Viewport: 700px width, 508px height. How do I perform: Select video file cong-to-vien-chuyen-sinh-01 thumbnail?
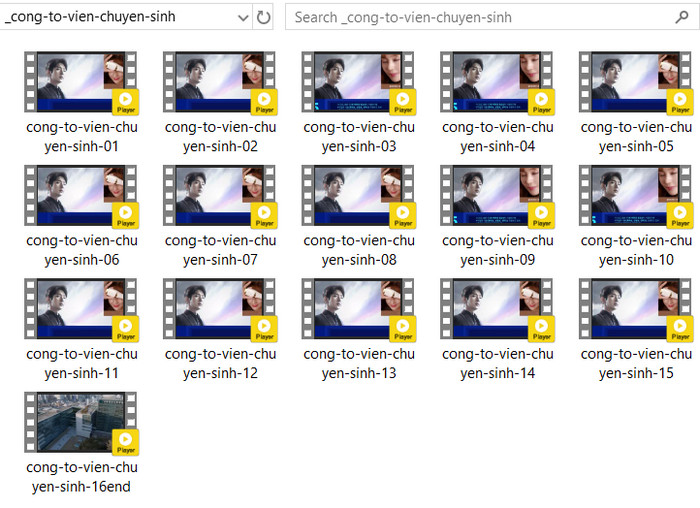pos(81,83)
